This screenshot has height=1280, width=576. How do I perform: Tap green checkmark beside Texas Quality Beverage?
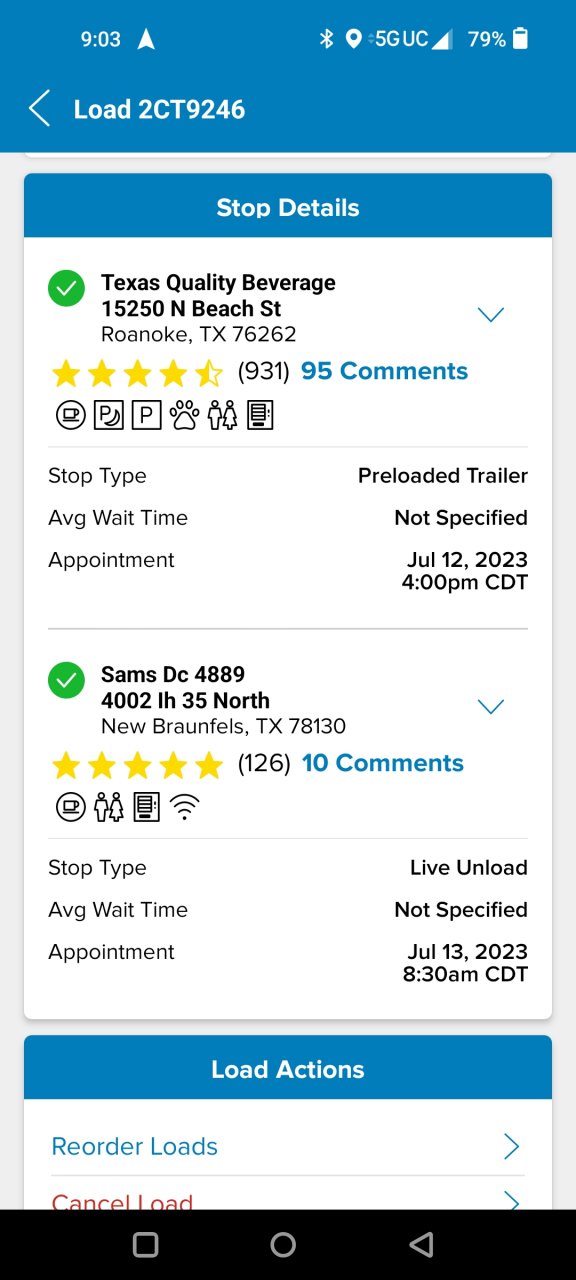(66, 289)
